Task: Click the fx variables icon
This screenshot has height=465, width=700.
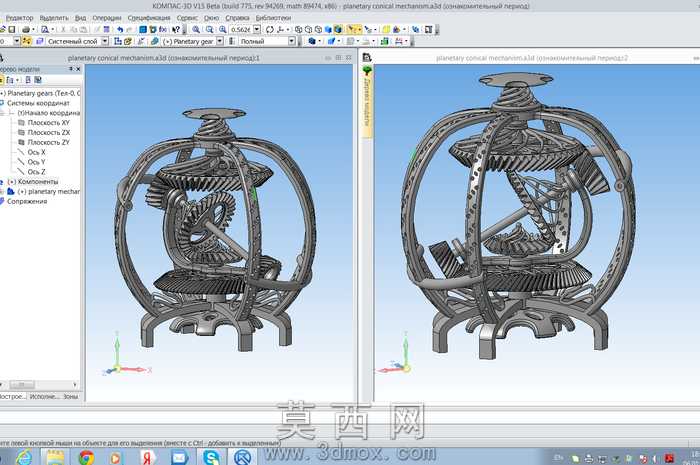Action: point(163,29)
